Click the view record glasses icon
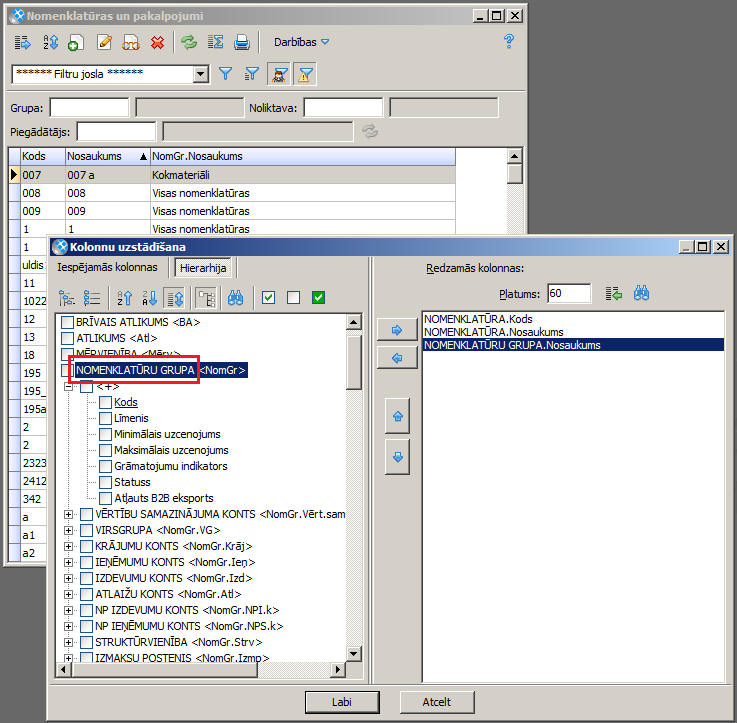Screen dimensions: 737x723 pyautogui.click(x=131, y=42)
